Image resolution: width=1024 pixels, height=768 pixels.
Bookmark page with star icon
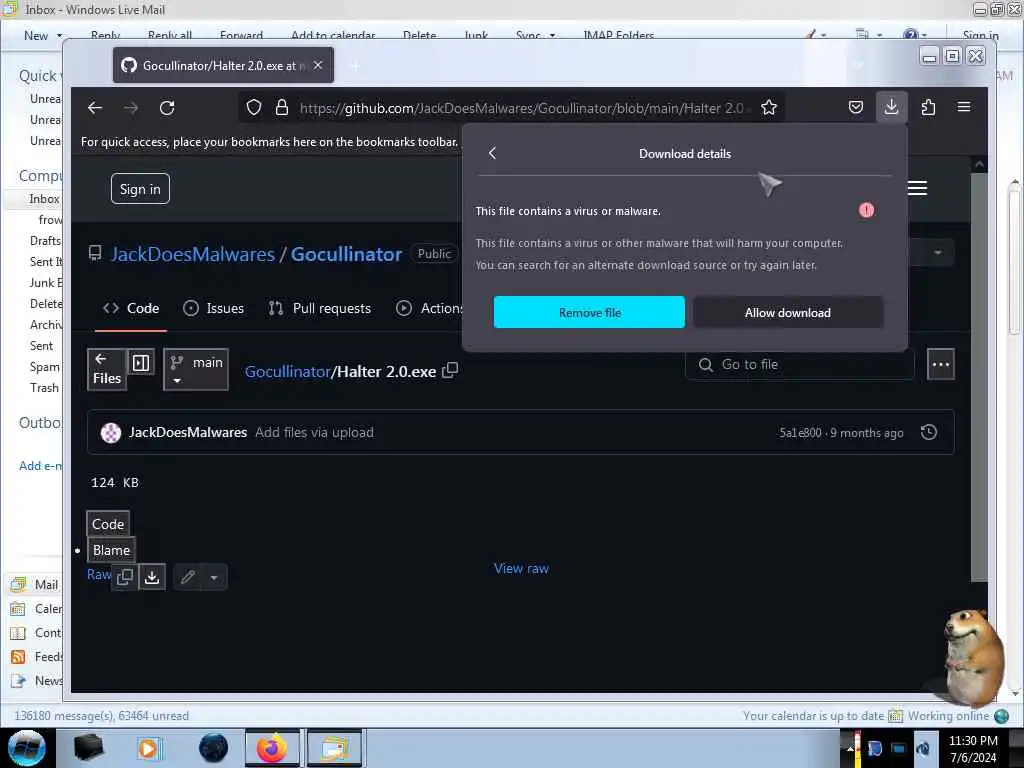pos(769,108)
